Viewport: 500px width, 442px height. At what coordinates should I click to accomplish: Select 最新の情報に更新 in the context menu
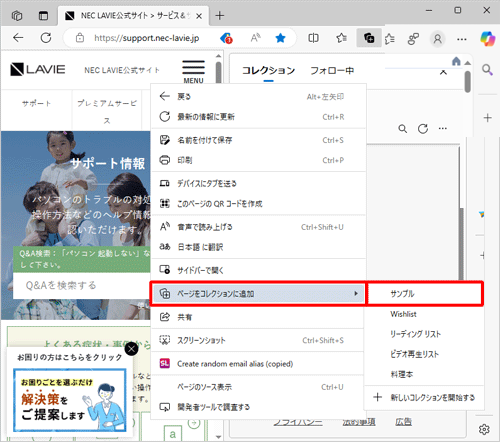tap(258, 117)
